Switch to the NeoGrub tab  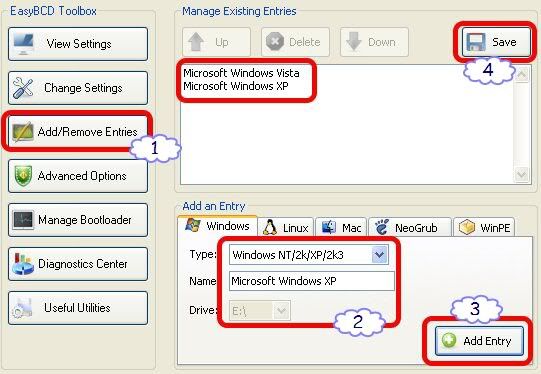410,227
